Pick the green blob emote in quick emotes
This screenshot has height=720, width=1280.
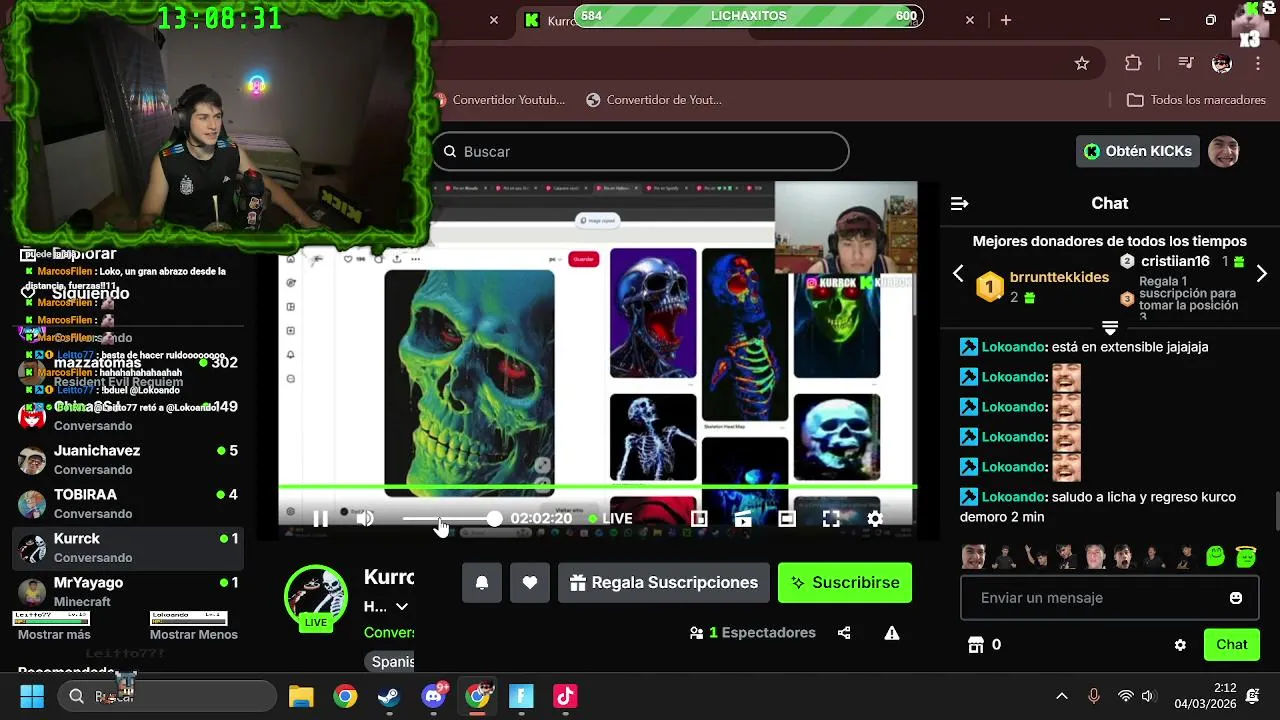(1215, 556)
